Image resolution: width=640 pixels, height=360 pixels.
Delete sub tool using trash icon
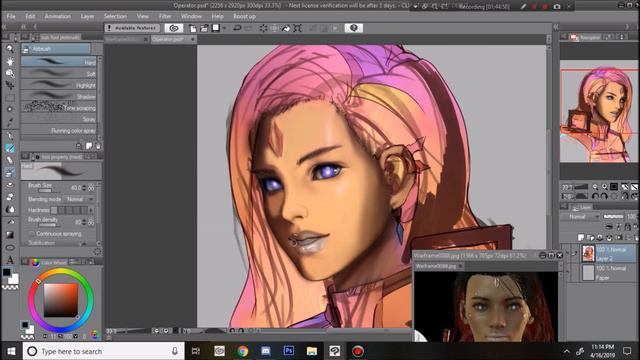pyautogui.click(x=98, y=146)
